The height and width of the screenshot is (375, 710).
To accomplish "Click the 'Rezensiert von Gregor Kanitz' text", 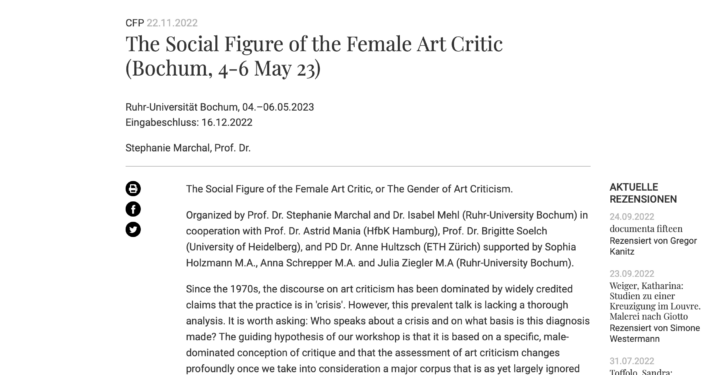I will tap(653, 246).
